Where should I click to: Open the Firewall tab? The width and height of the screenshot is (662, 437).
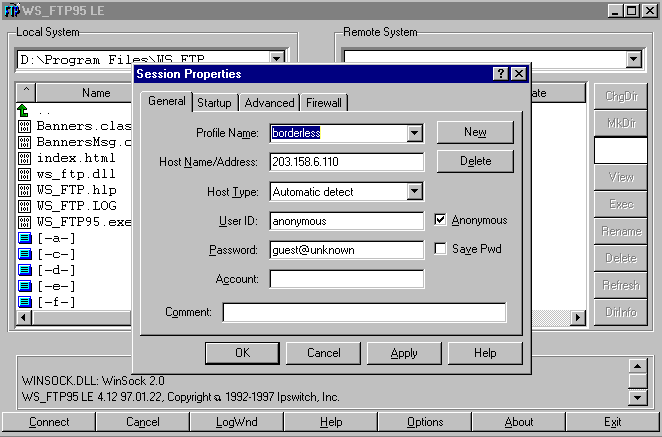(324, 103)
